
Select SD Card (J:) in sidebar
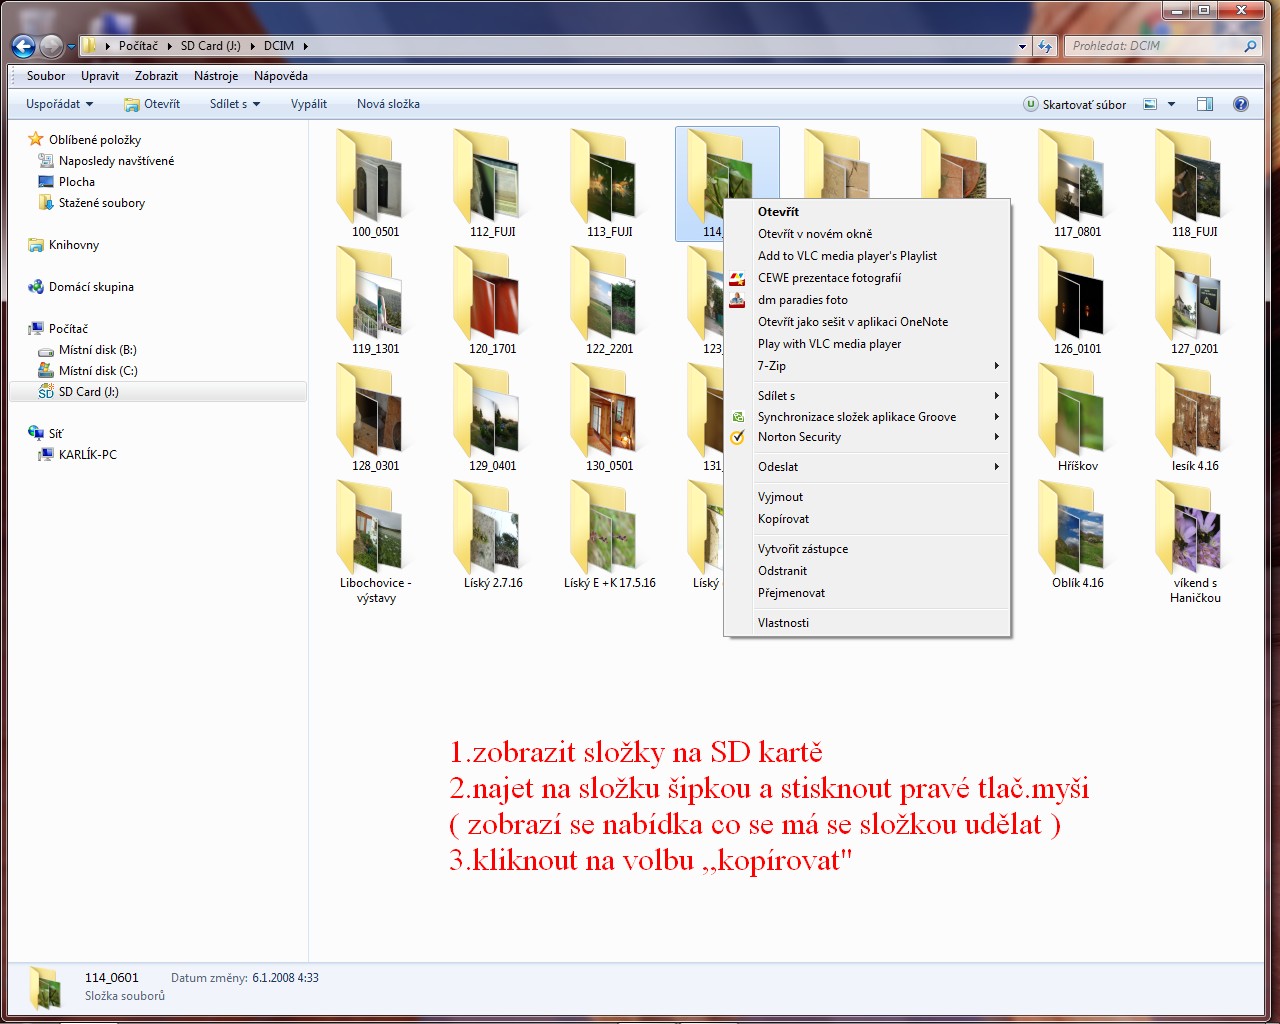(x=88, y=392)
